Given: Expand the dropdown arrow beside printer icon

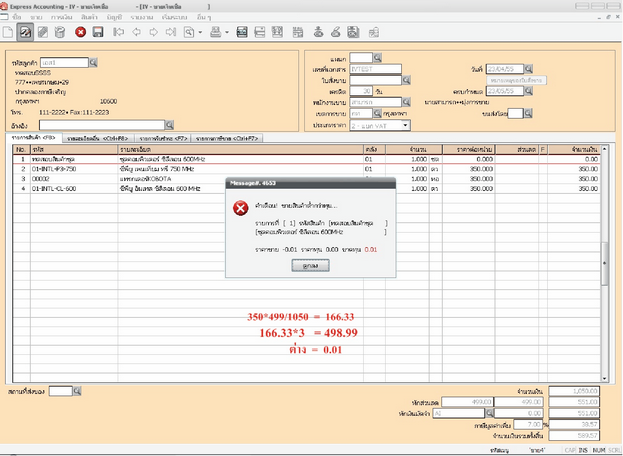Looking at the screenshot, I should tap(226, 34).
